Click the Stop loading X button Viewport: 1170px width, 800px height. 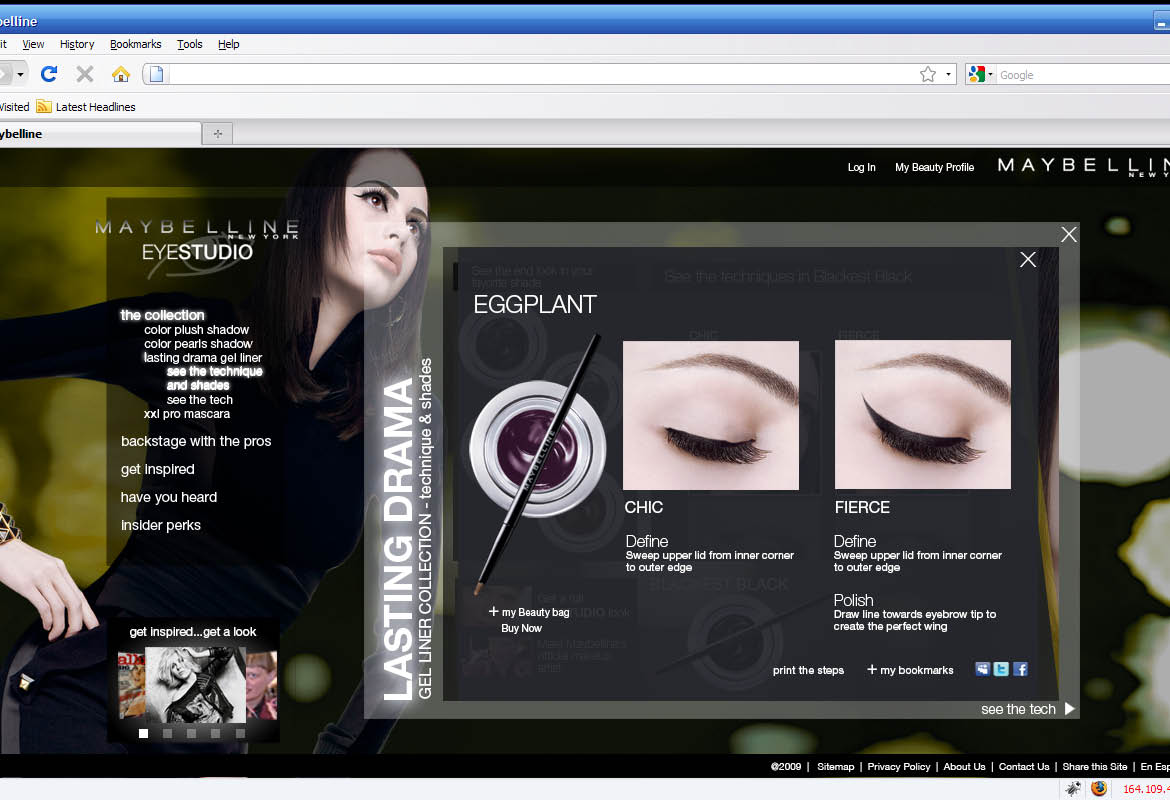coord(85,74)
